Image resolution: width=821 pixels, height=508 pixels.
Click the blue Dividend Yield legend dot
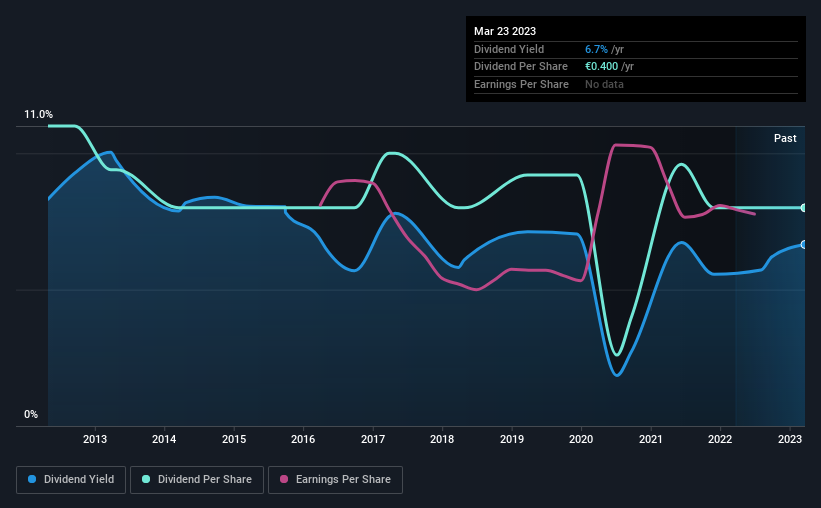(32, 479)
